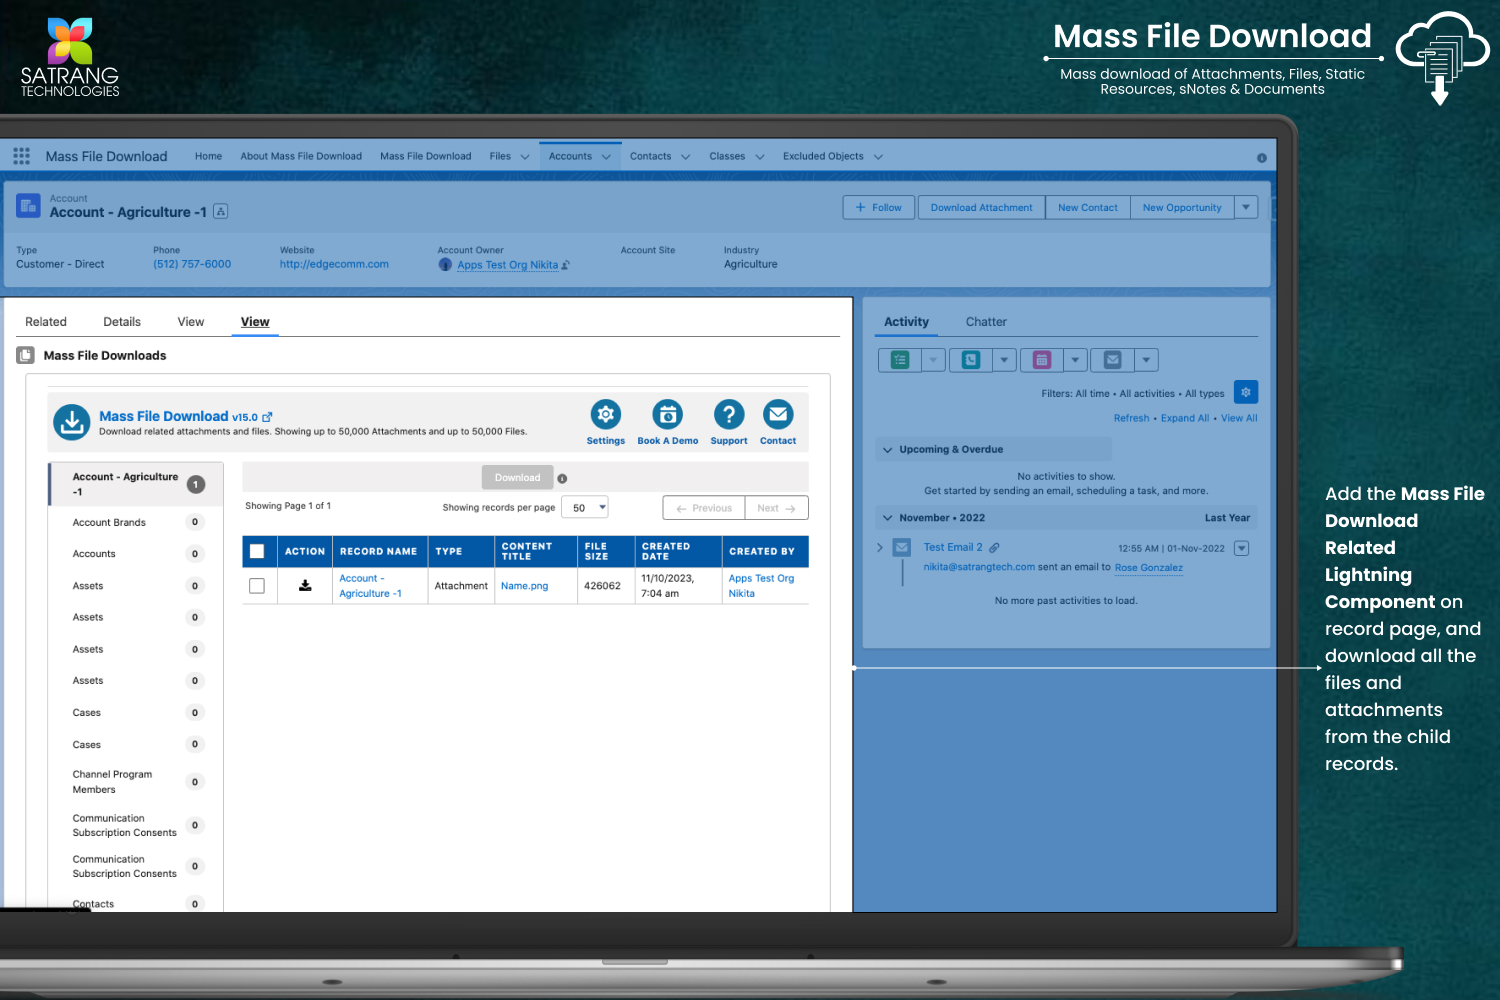Click the Follow button

tap(878, 208)
